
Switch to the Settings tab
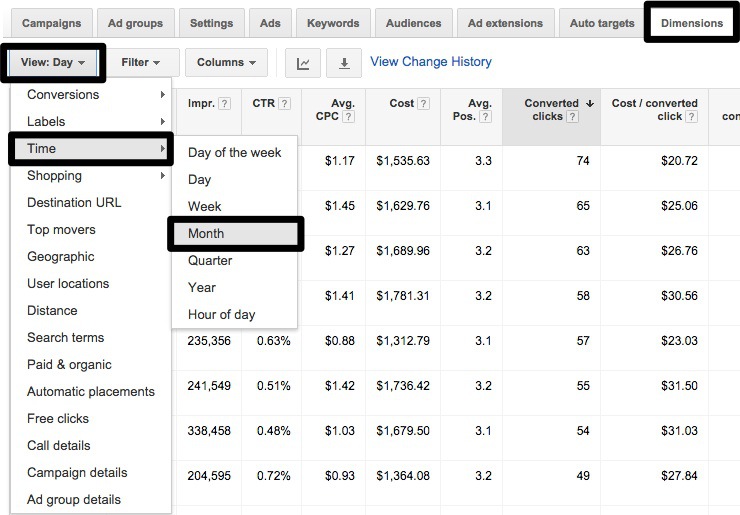[211, 23]
